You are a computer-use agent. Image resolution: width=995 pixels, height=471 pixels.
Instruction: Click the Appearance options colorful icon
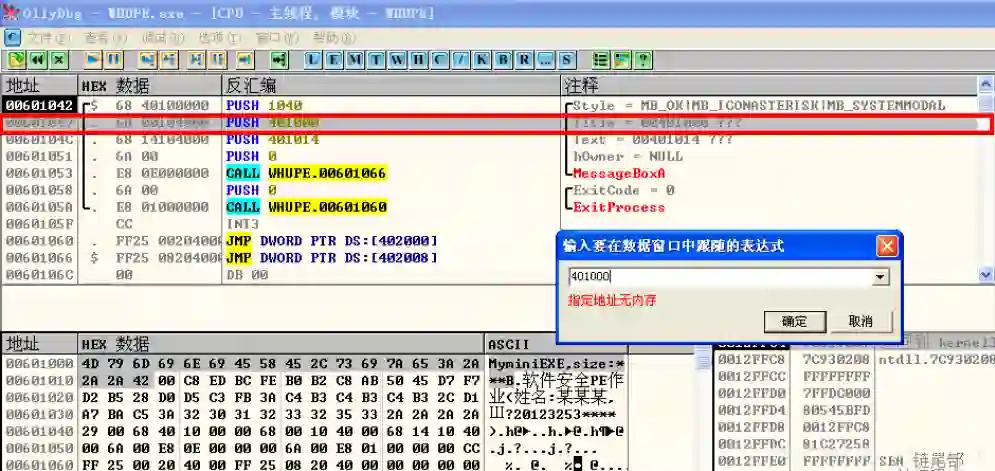[622, 60]
